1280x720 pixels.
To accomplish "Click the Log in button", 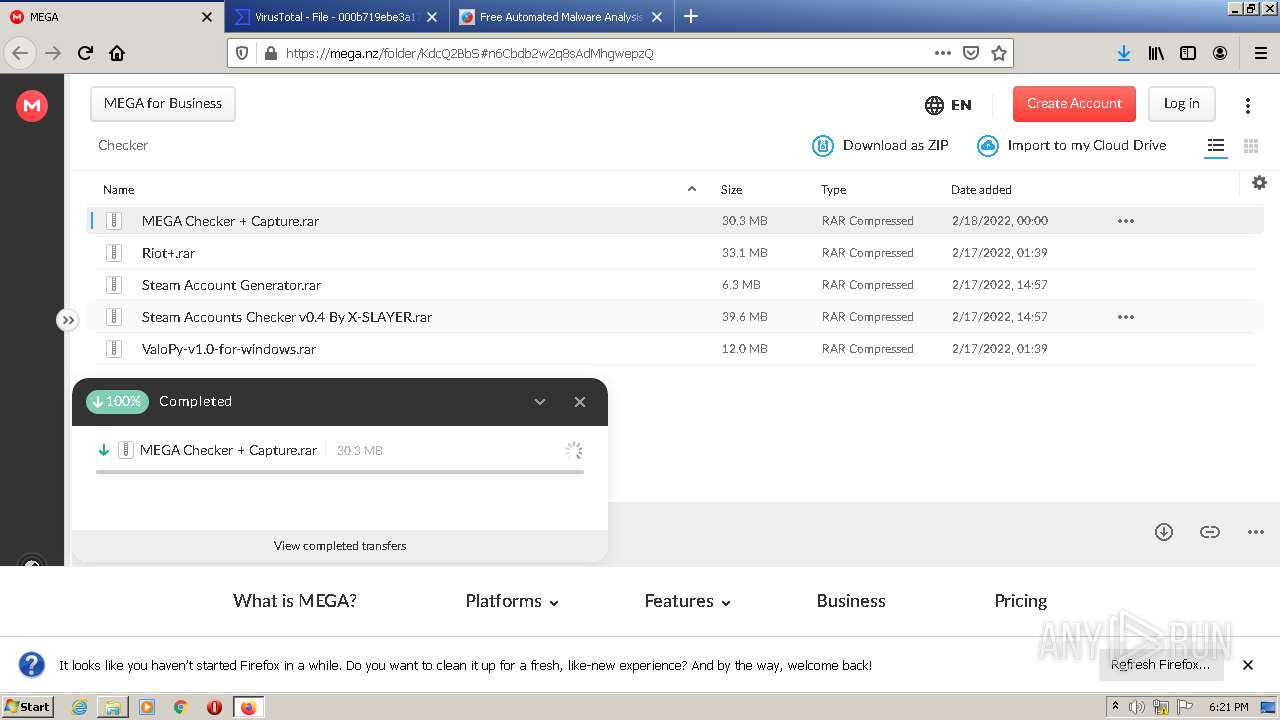I will pos(1181,103).
